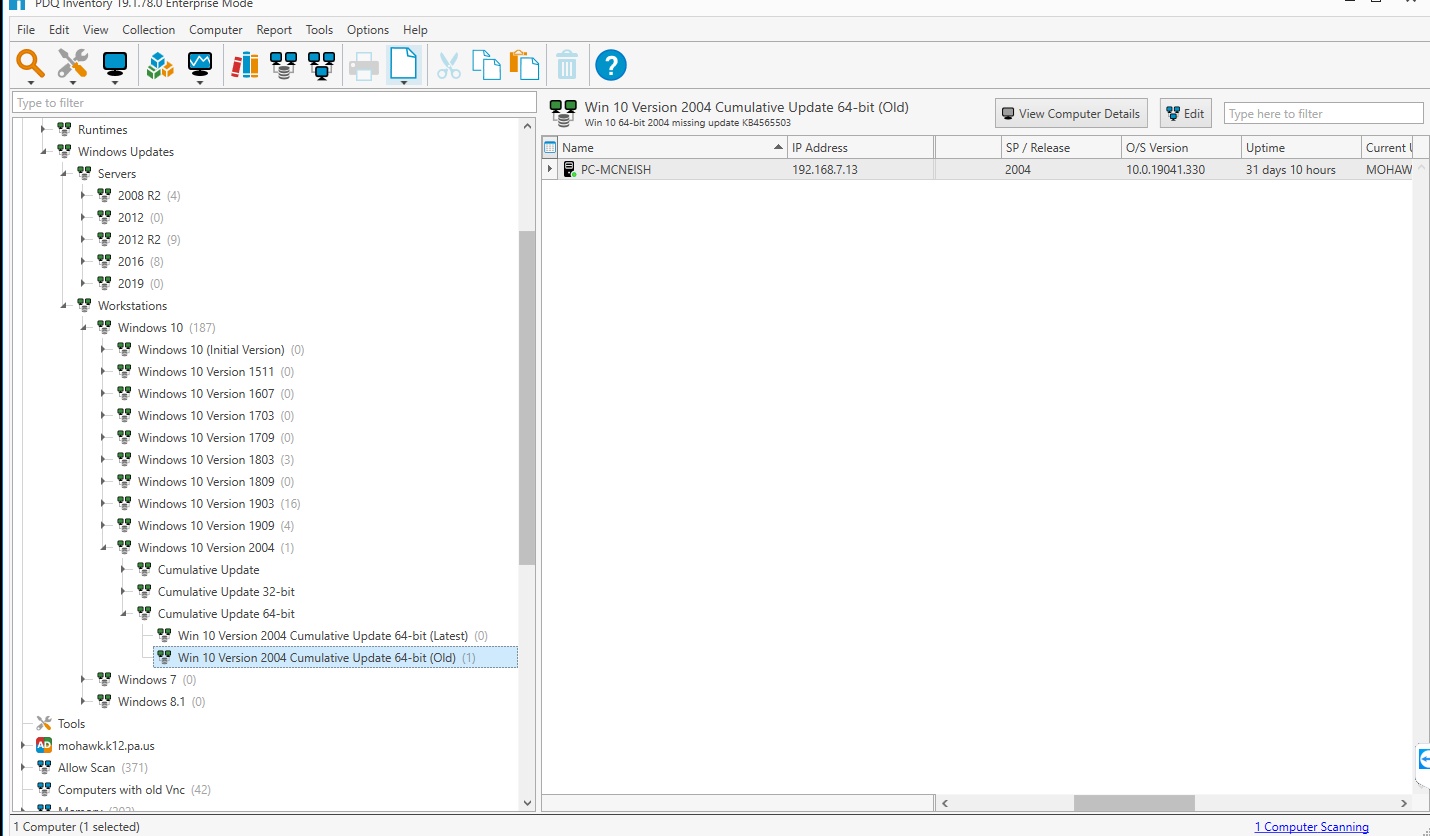Open the Collection menu
The height and width of the screenshot is (836, 1430).
click(149, 30)
